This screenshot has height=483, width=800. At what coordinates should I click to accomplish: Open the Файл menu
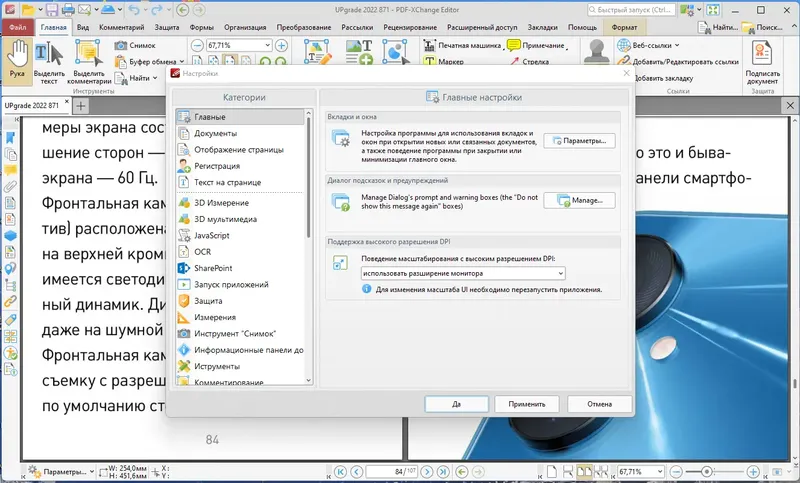click(17, 27)
